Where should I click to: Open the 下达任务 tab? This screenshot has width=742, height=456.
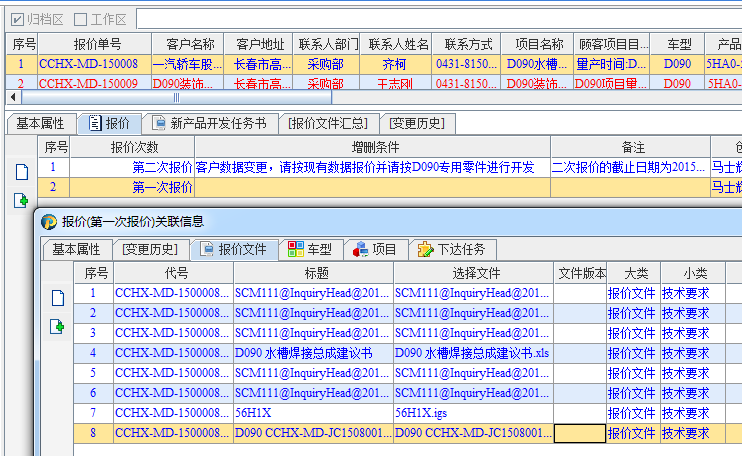[452, 249]
